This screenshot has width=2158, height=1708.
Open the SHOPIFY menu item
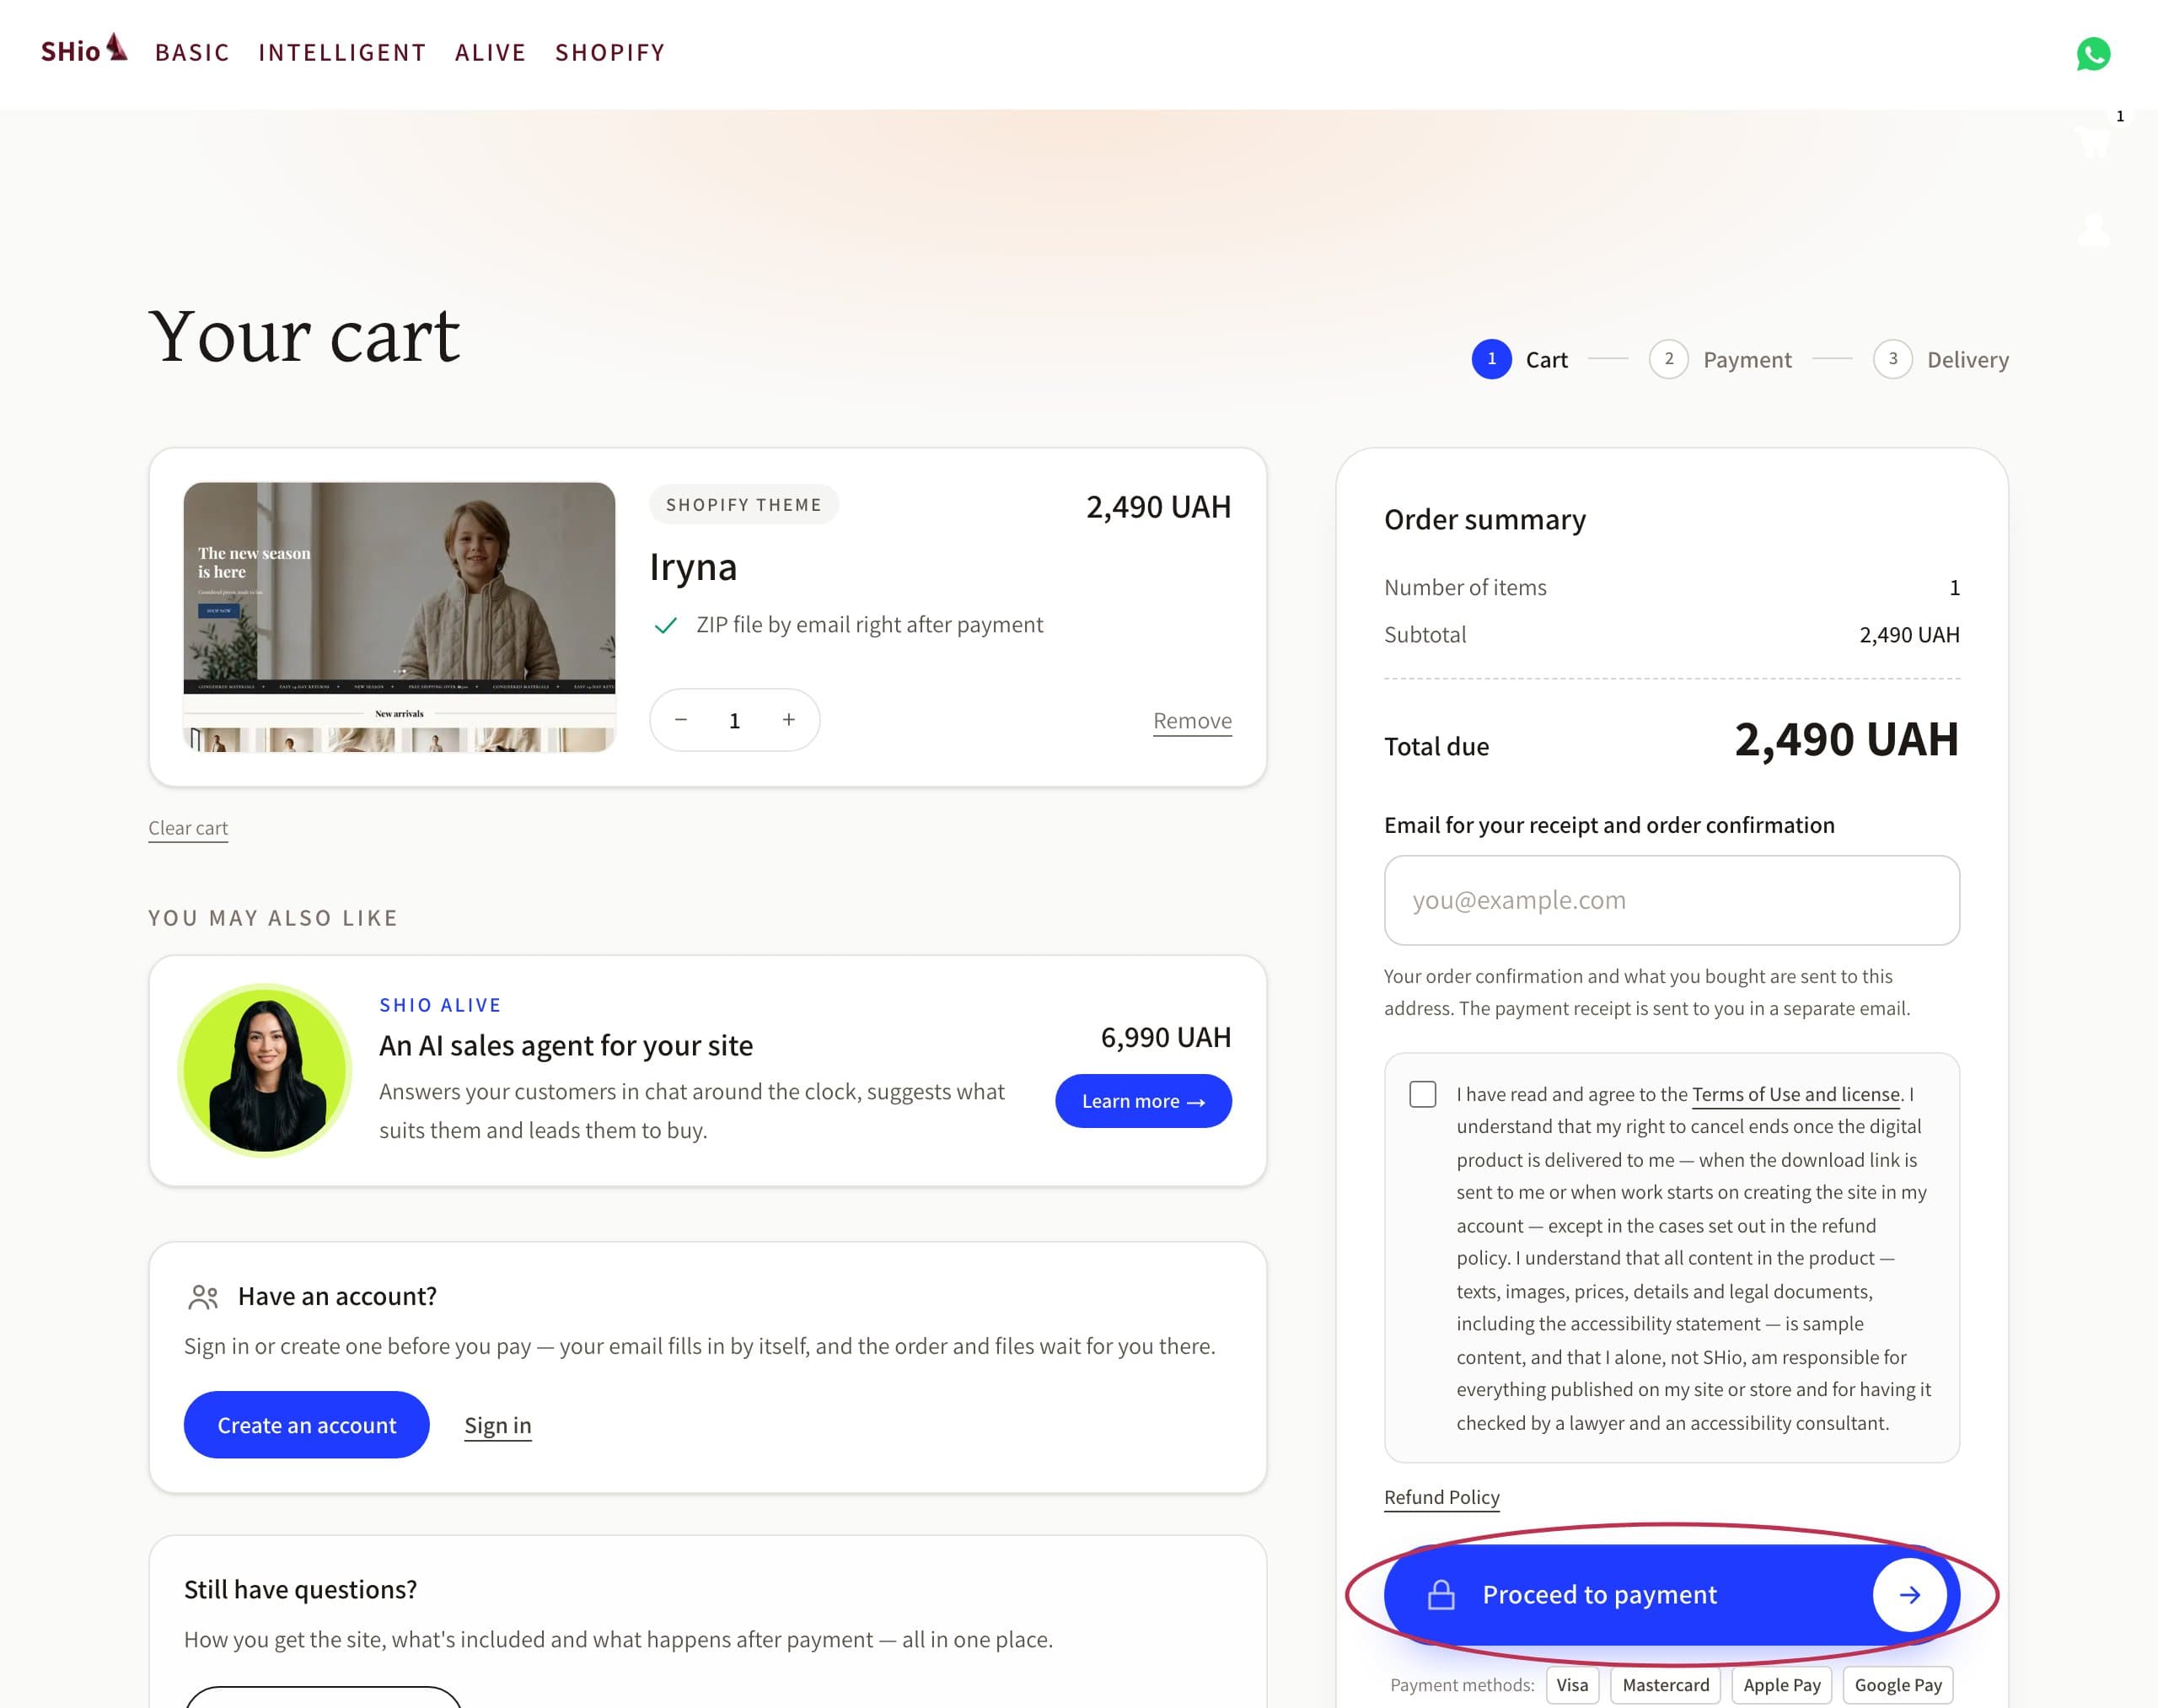[610, 53]
